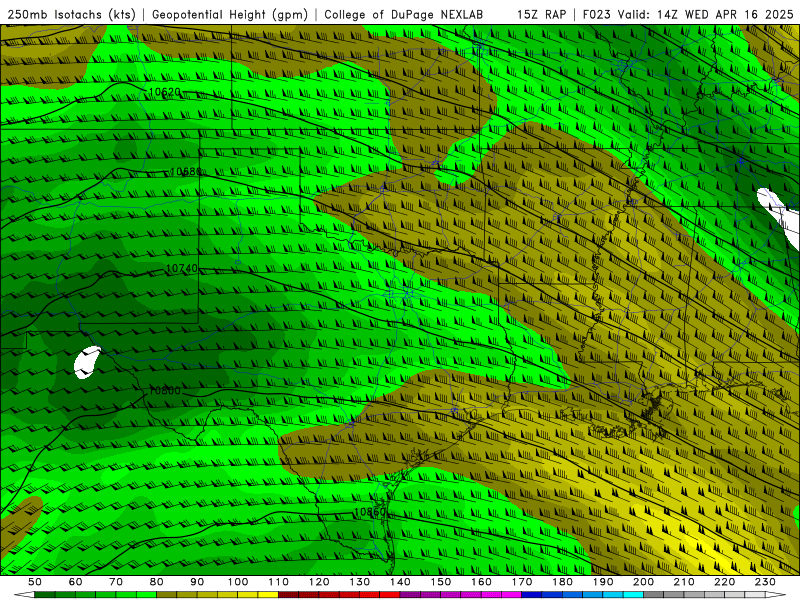Click the 110 value on color scale
Screen dimensions: 800x600
pyautogui.click(x=278, y=582)
